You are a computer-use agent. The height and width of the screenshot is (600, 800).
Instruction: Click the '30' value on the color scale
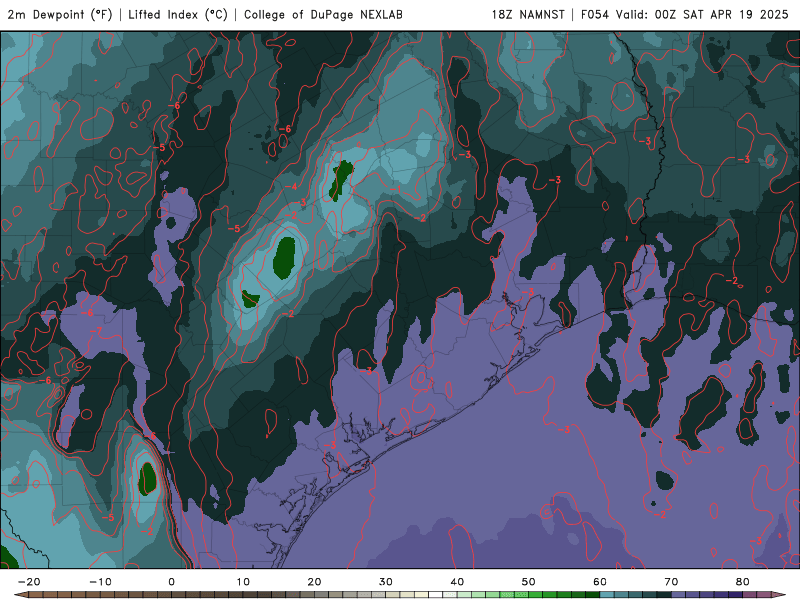[x=386, y=582]
